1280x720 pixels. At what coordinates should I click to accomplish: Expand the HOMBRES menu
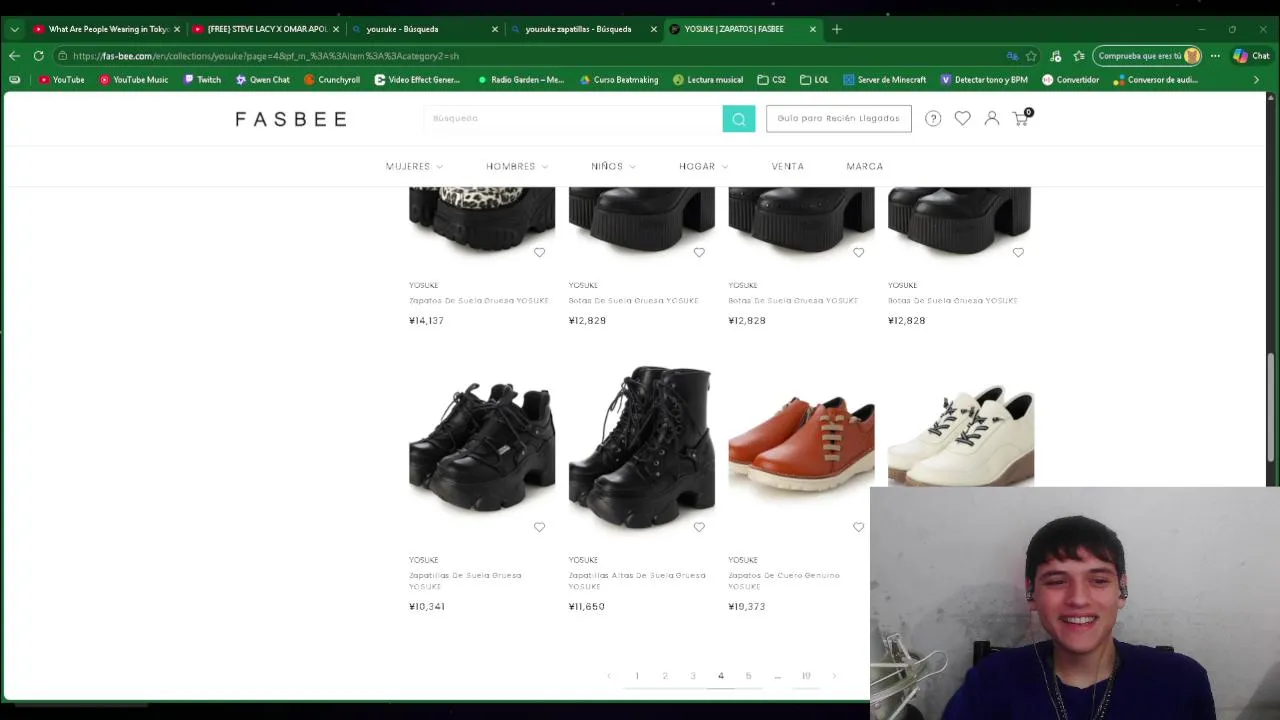click(x=517, y=166)
